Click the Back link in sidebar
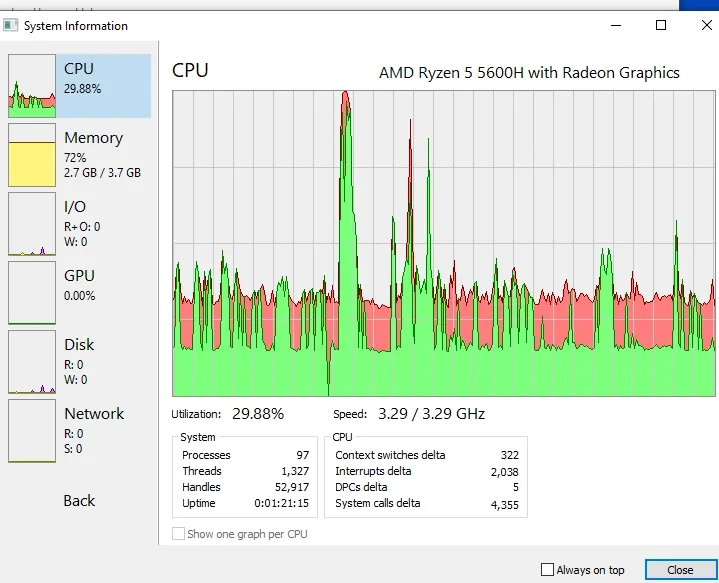This screenshot has height=583, width=719. pos(79,500)
